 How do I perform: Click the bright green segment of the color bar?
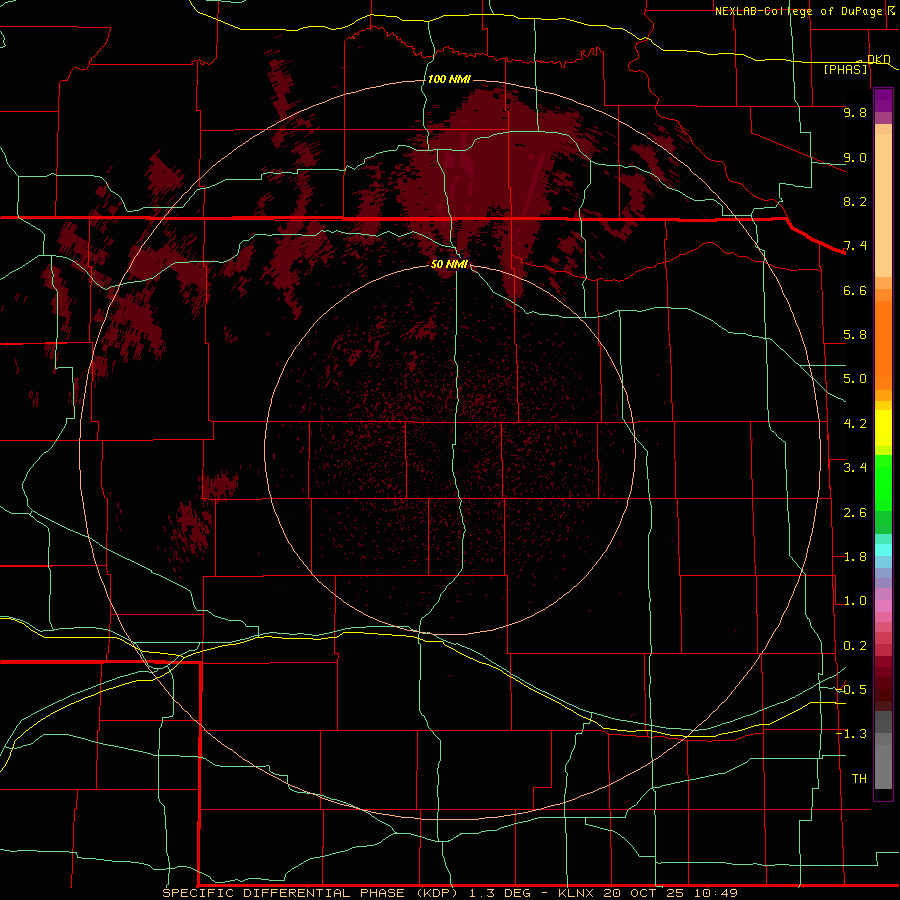click(x=883, y=483)
